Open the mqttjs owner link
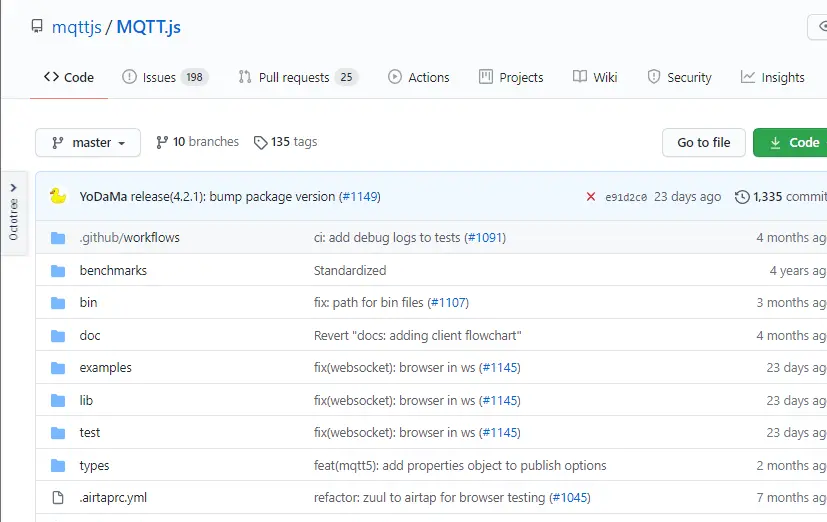Screen dimensions: 827x522 pos(76,27)
